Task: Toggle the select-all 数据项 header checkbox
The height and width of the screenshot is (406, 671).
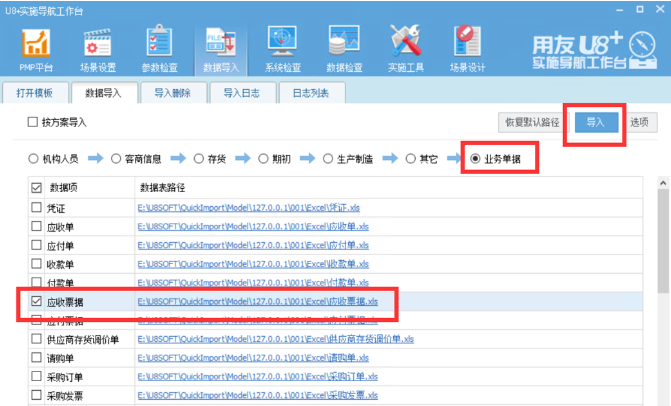Action: (36, 187)
